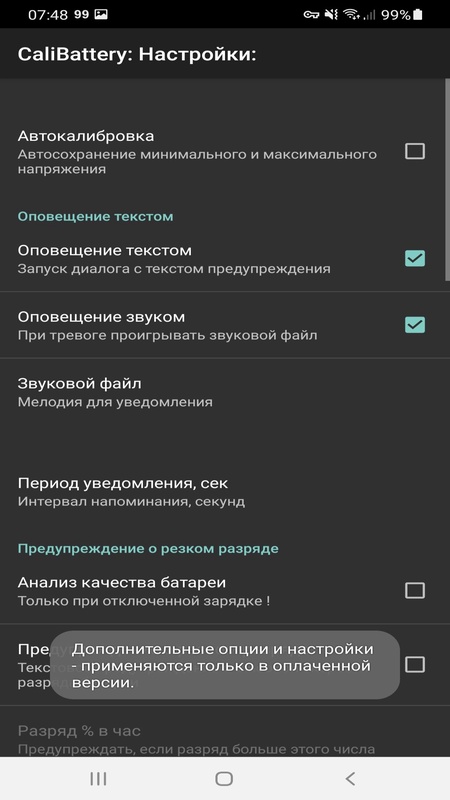Tap the paid version toast message
The image size is (450, 800).
[225, 665]
